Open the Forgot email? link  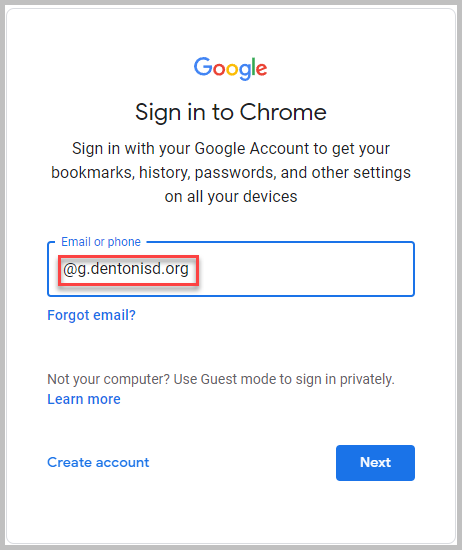tap(92, 315)
